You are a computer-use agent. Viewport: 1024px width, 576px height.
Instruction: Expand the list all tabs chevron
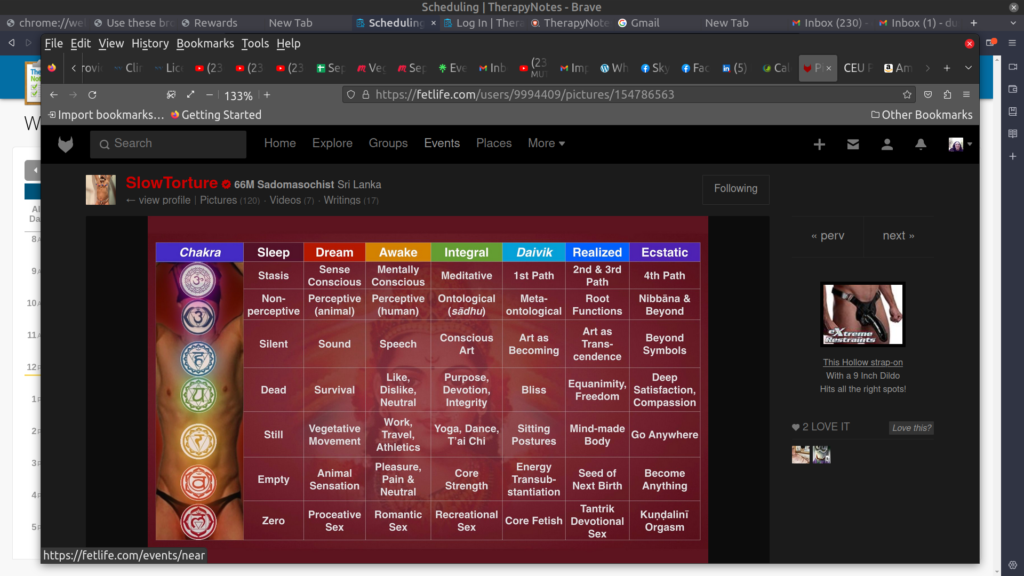click(967, 68)
